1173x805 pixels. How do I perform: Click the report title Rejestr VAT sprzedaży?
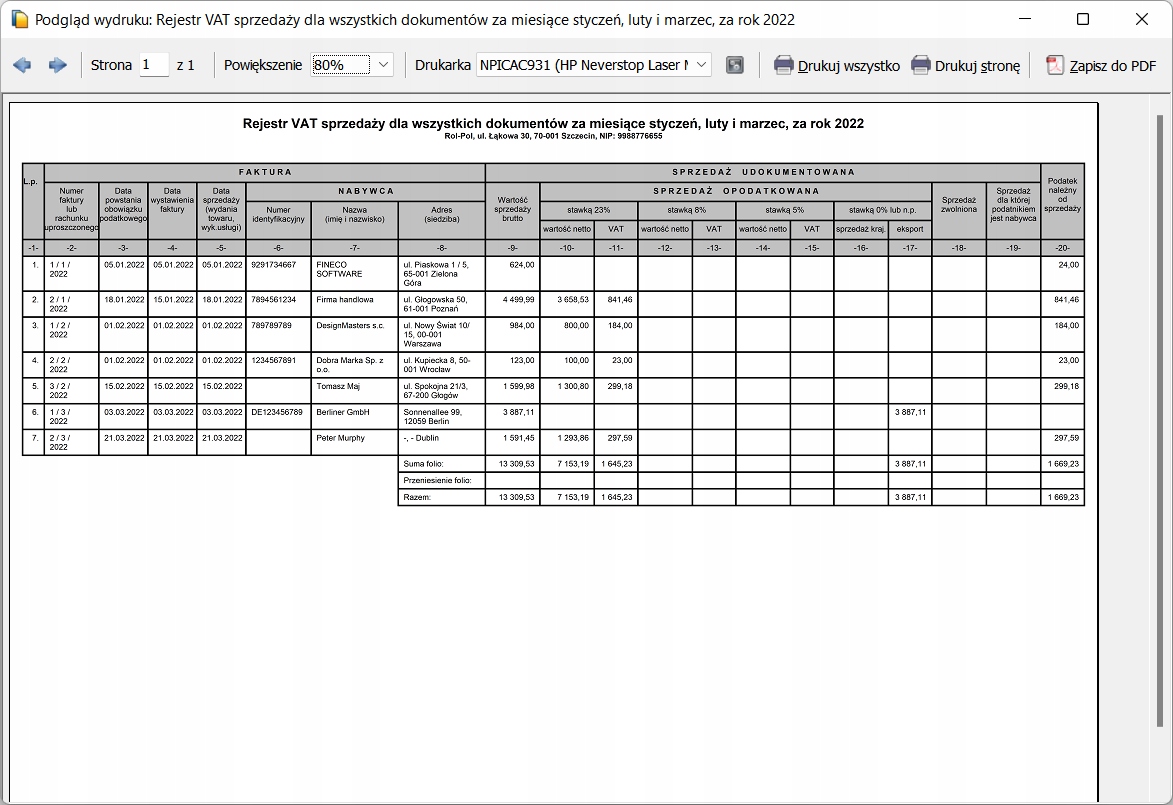click(553, 124)
